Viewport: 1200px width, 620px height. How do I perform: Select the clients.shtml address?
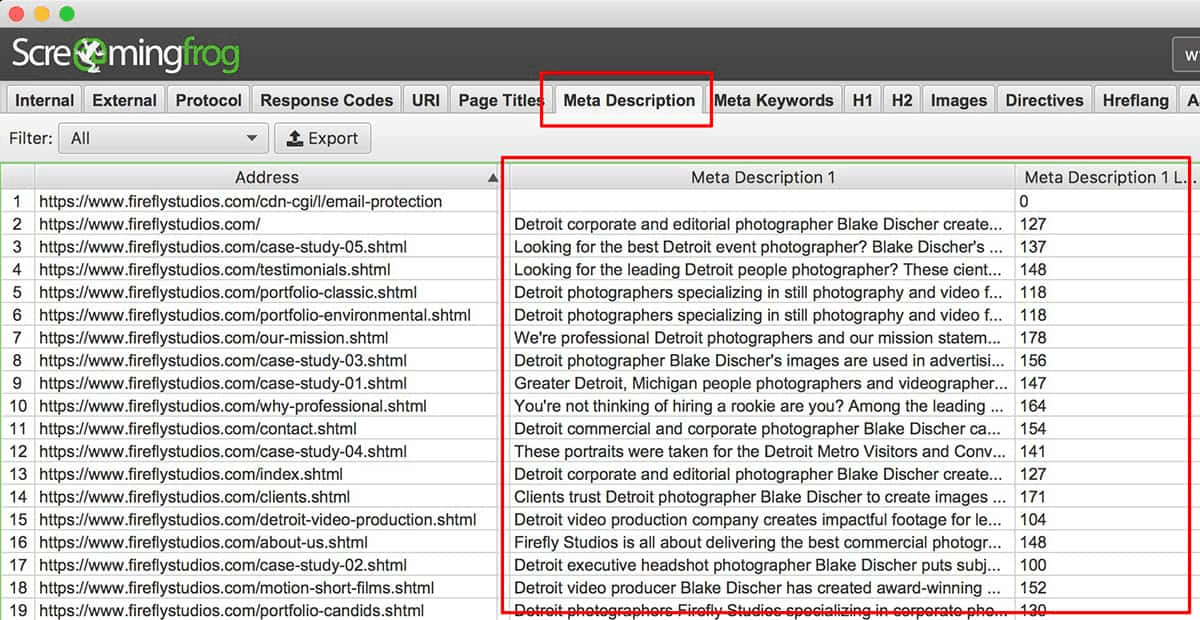click(194, 497)
